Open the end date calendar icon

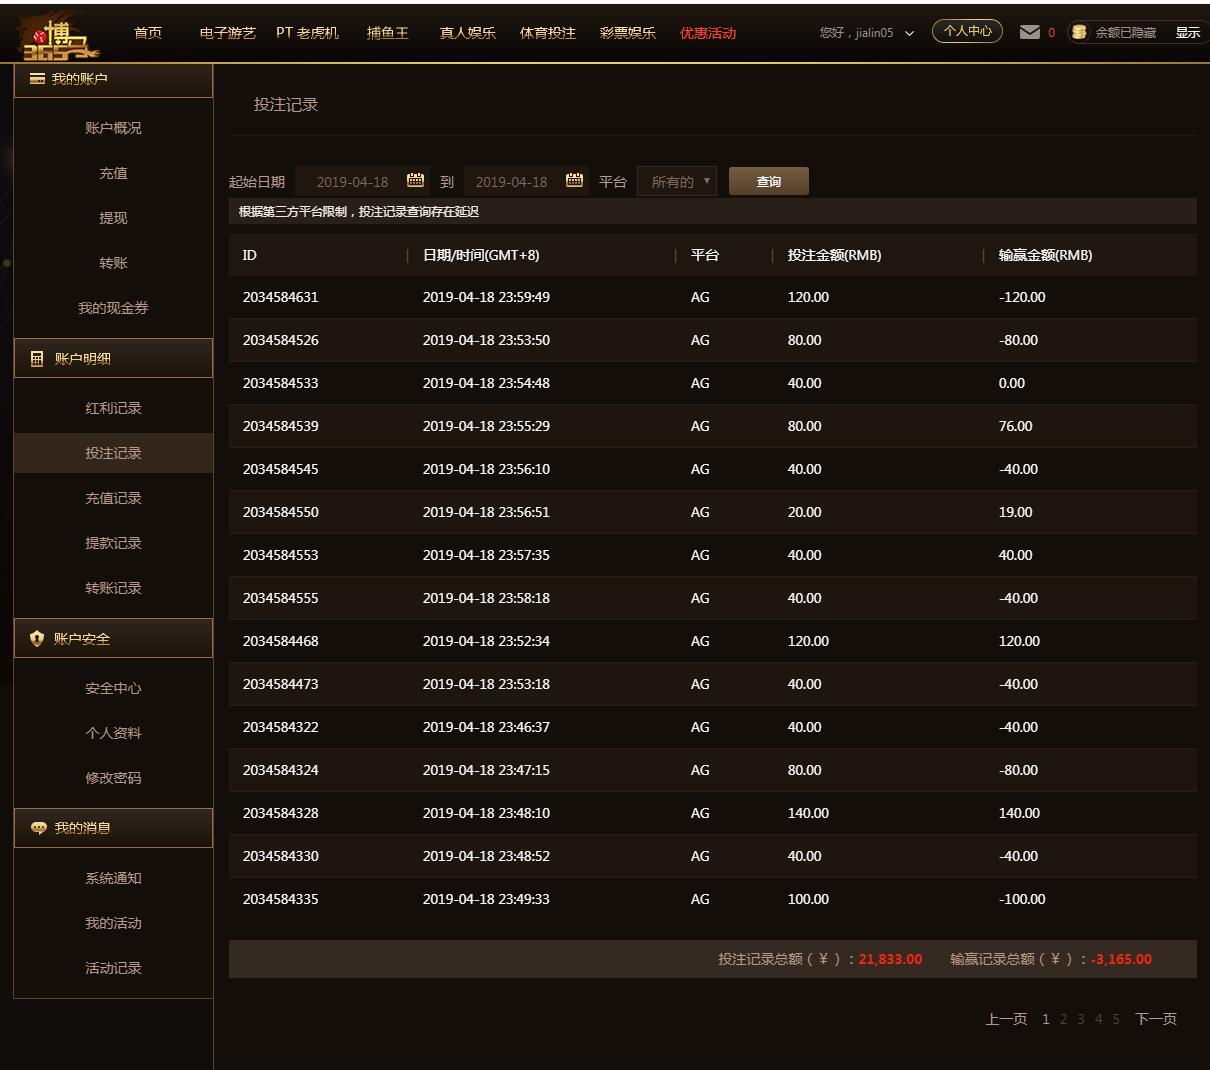pos(574,180)
